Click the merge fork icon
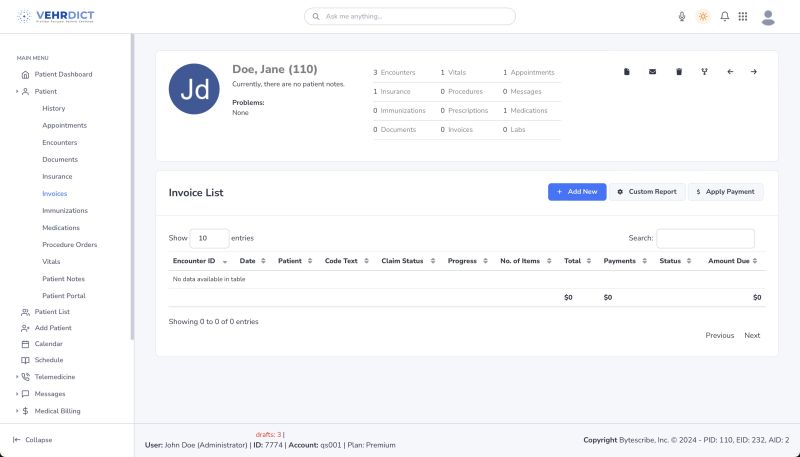The height and width of the screenshot is (457, 800). point(705,72)
